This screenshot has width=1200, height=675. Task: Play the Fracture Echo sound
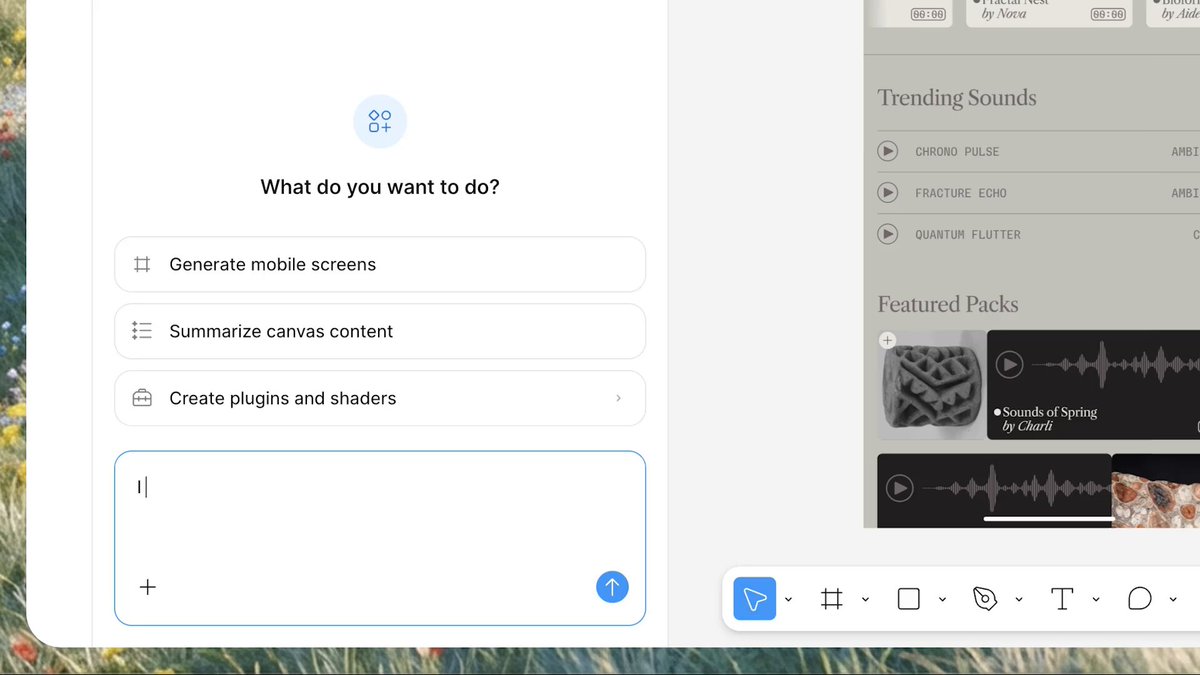tap(887, 192)
